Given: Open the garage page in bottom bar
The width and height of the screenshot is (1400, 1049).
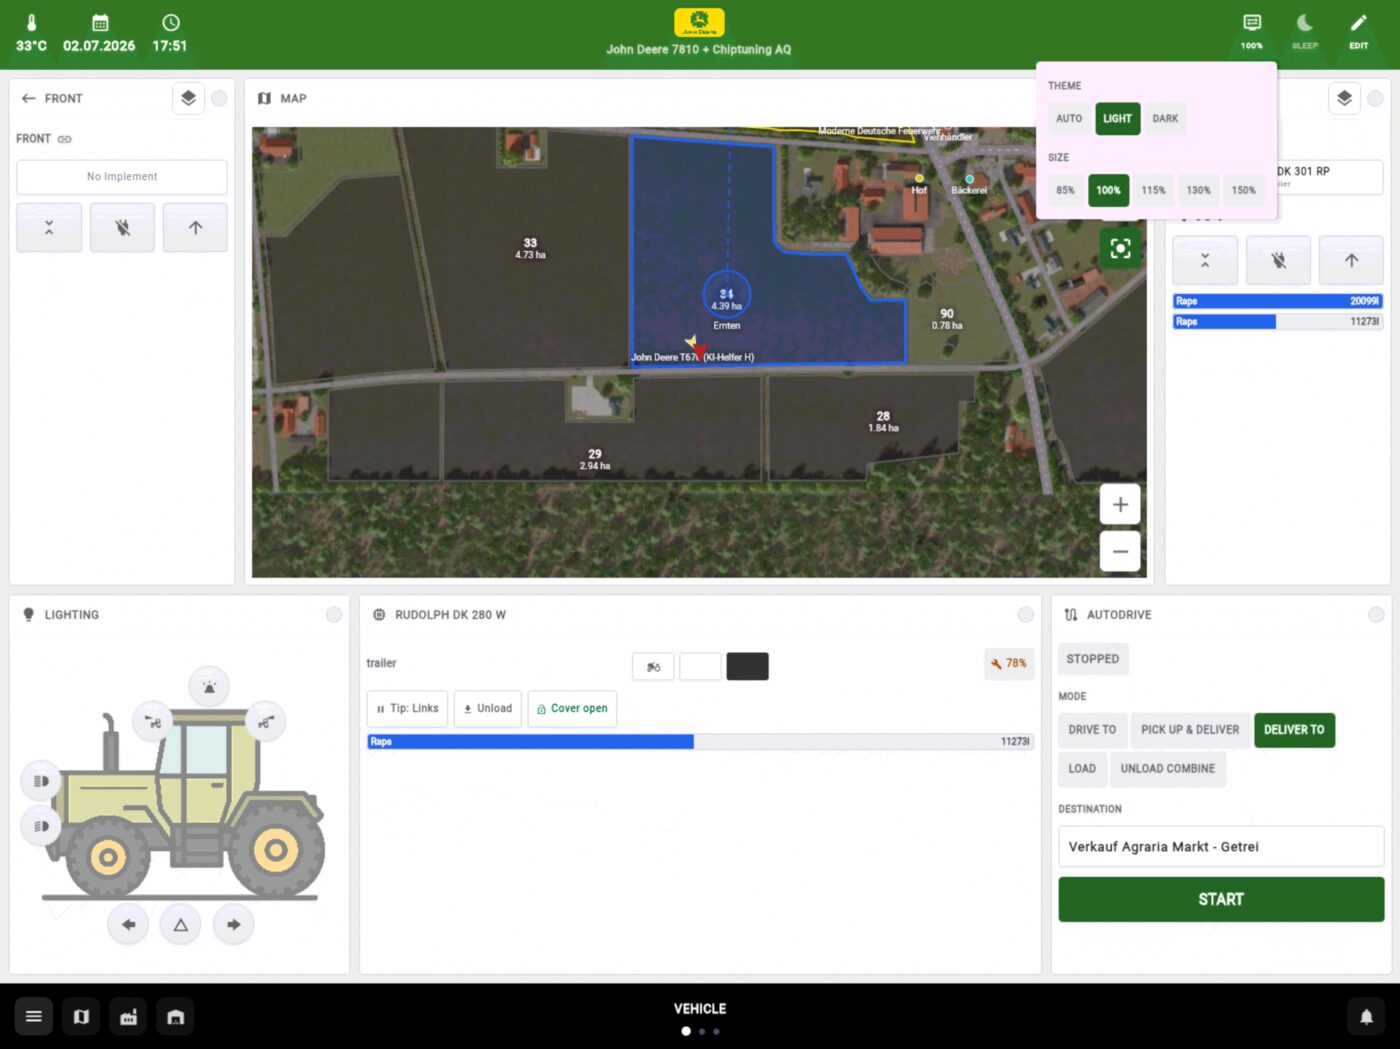Looking at the screenshot, I should (175, 1017).
